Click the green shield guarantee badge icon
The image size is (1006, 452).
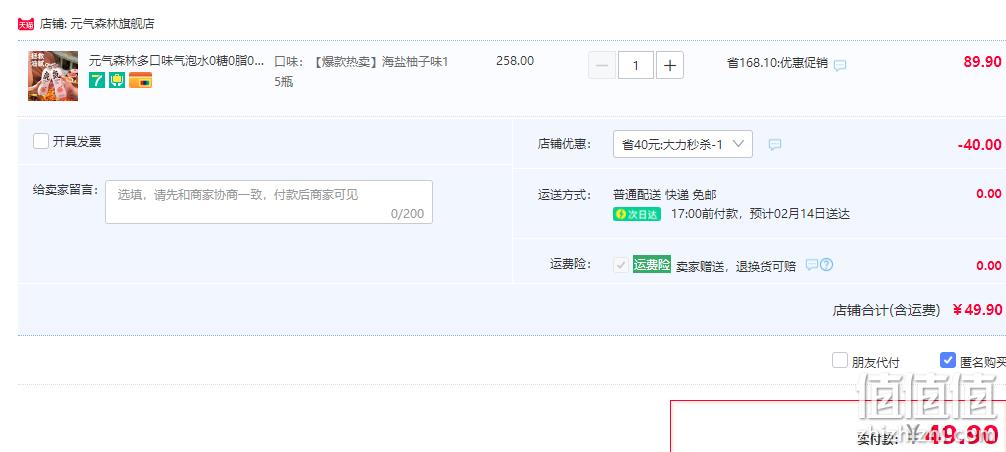[x=117, y=80]
